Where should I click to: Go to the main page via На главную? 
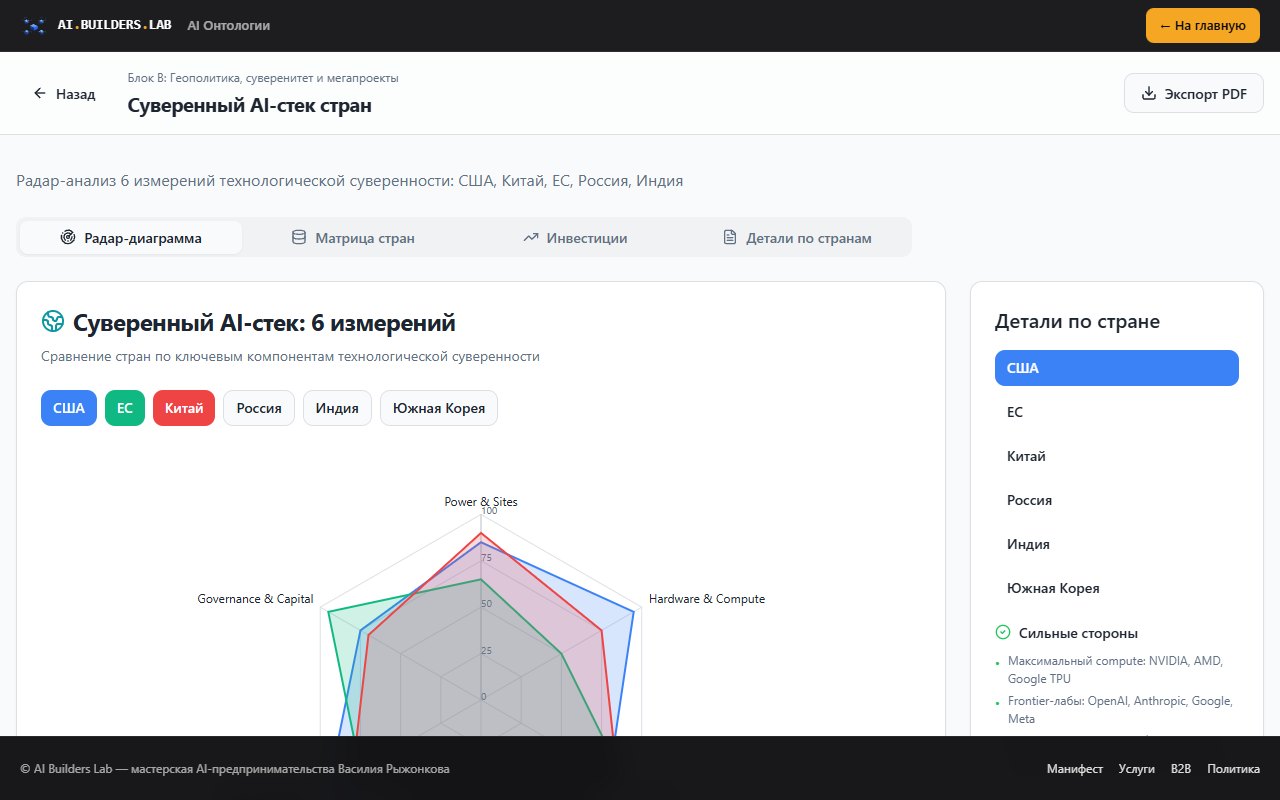tap(1203, 26)
